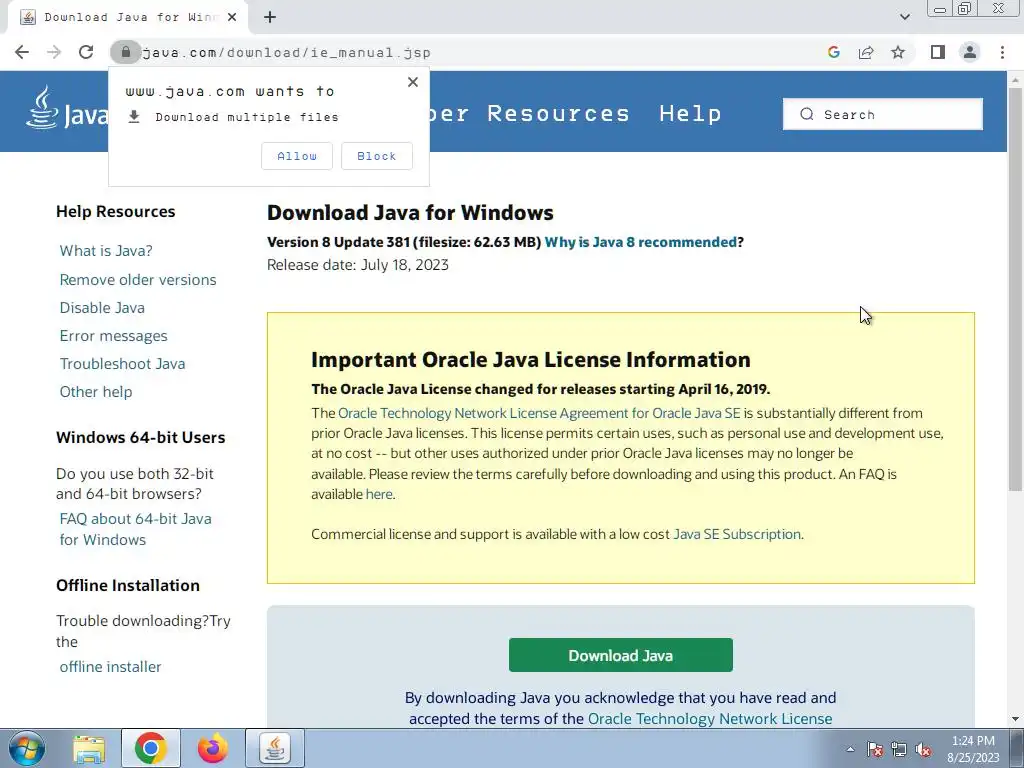Open the Windows Start button
Image resolution: width=1024 pixels, height=768 pixels.
click(26, 748)
